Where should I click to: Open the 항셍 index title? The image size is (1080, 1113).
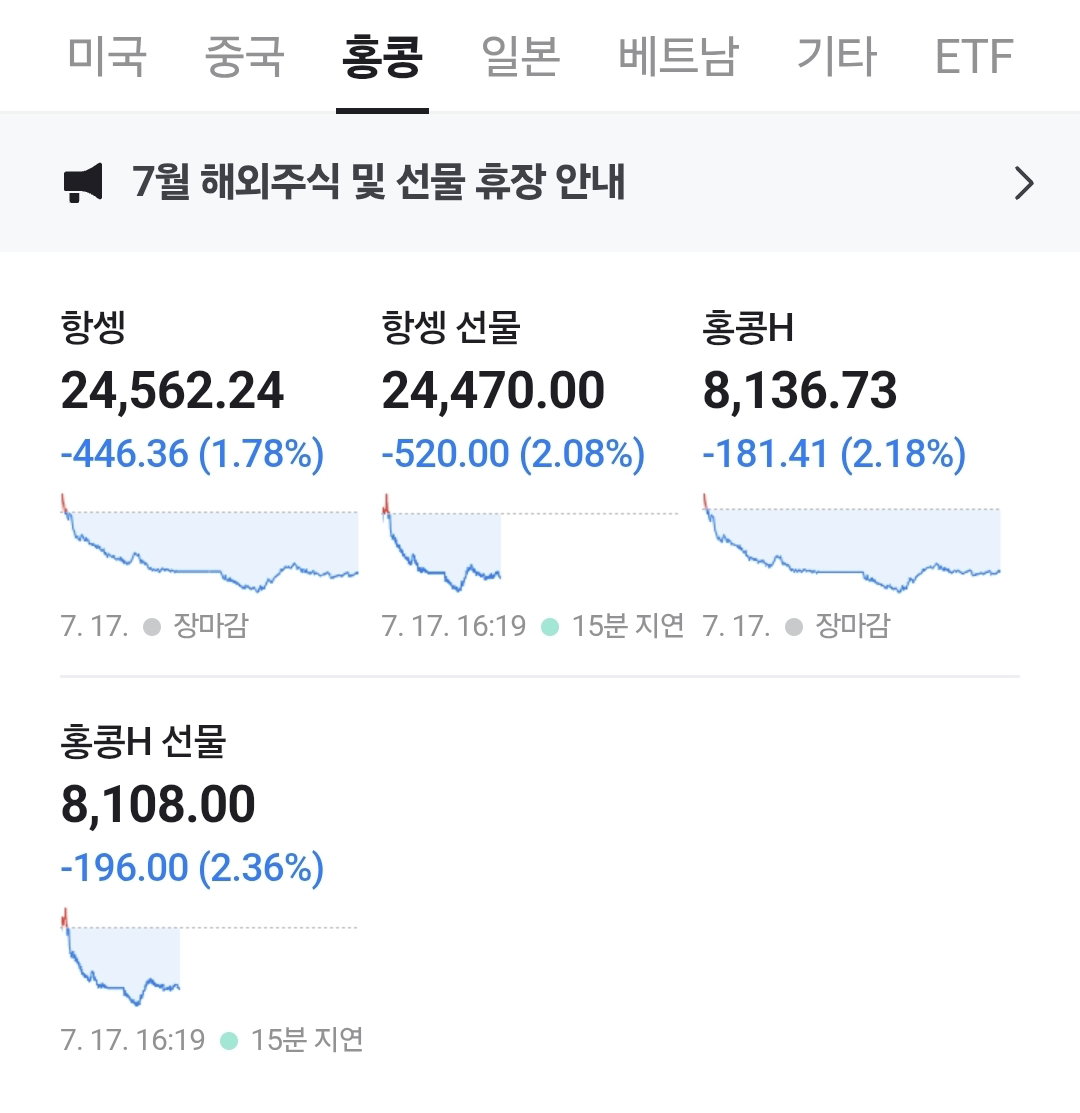93,327
